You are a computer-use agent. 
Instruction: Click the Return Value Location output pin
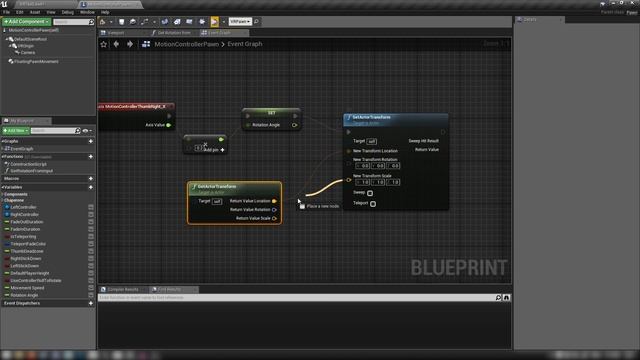coord(274,201)
